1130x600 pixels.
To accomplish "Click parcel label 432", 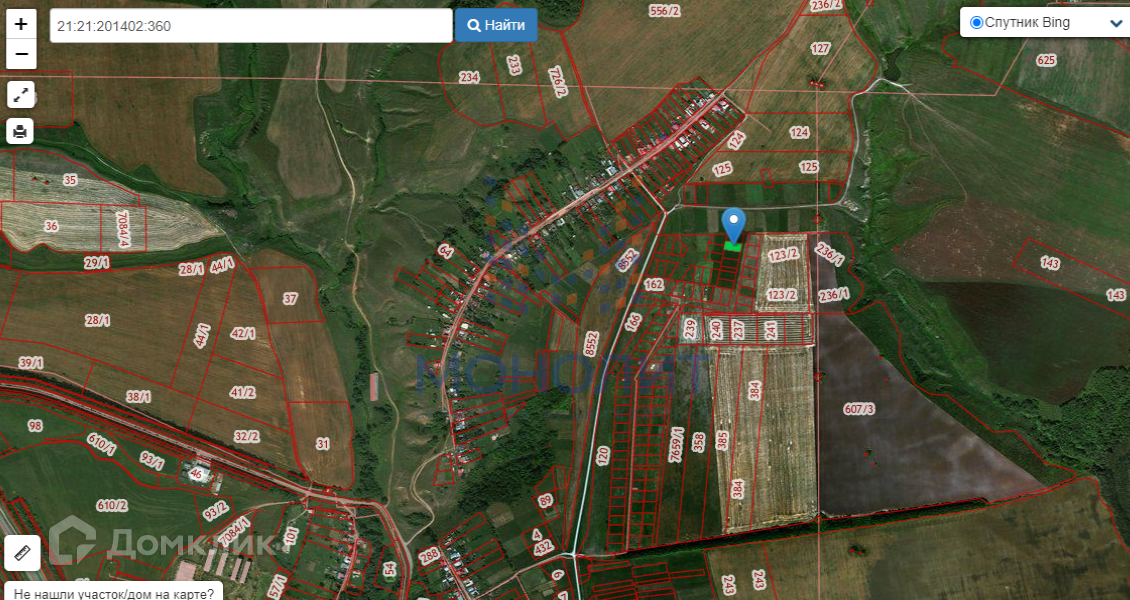I will [x=542, y=546].
